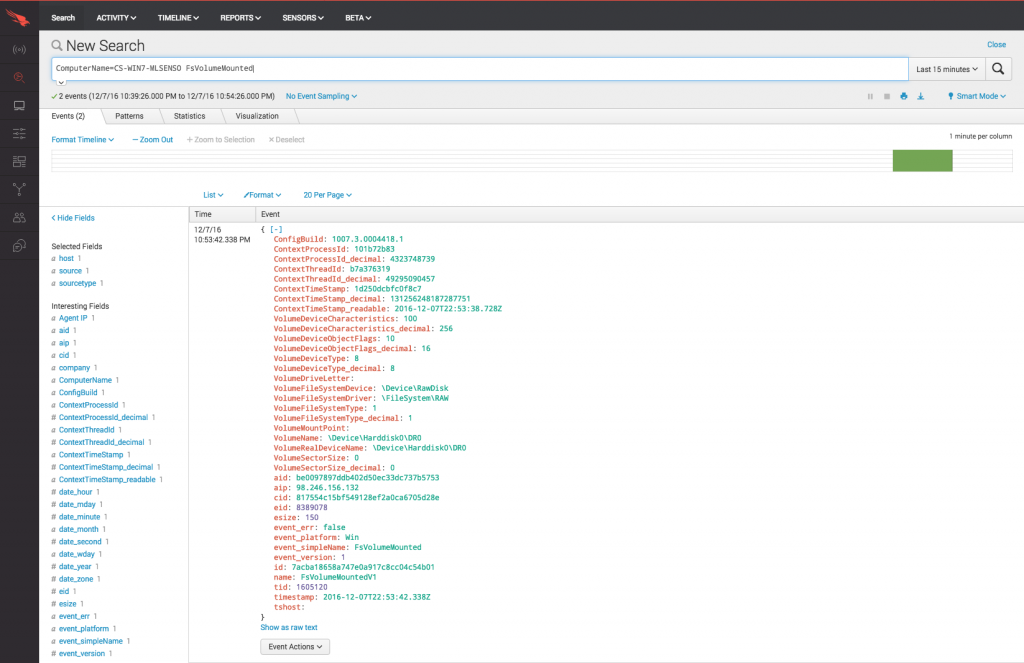Open the activity signal sidebar icon

pyautogui.click(x=19, y=49)
